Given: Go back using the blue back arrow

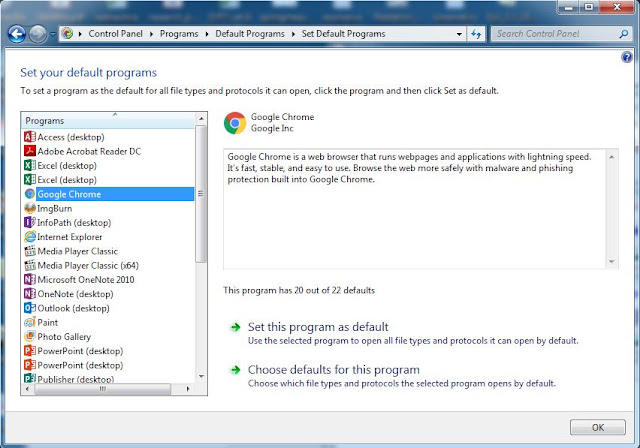Looking at the screenshot, I should coord(17,34).
